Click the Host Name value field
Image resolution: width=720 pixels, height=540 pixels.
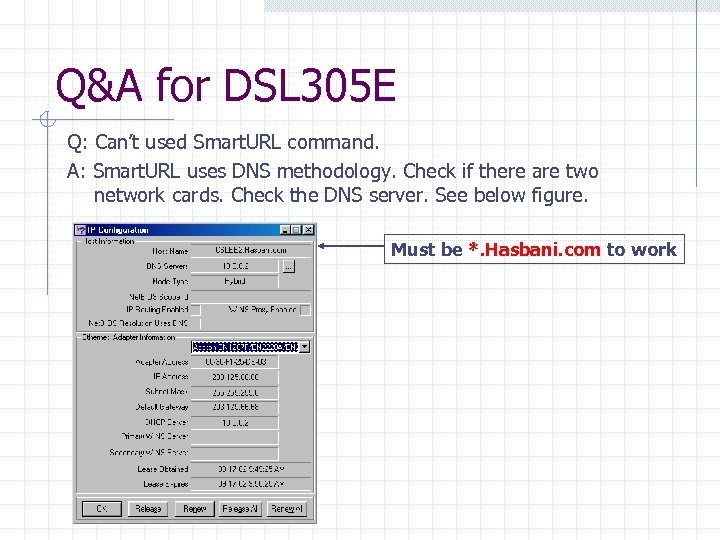251,251
